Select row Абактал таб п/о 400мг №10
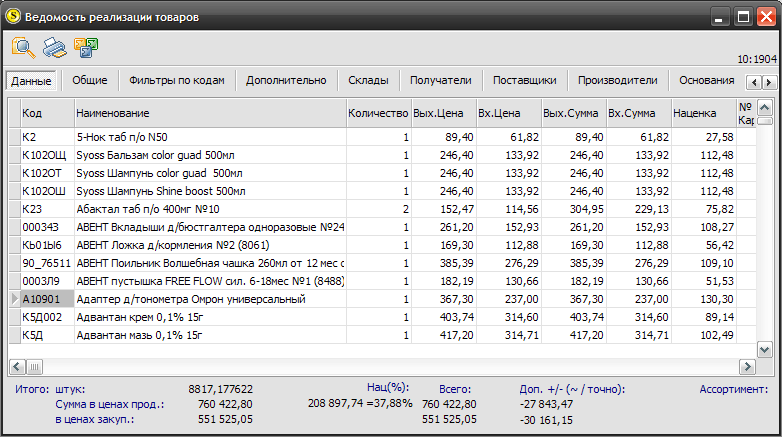 pyautogui.click(x=383, y=209)
